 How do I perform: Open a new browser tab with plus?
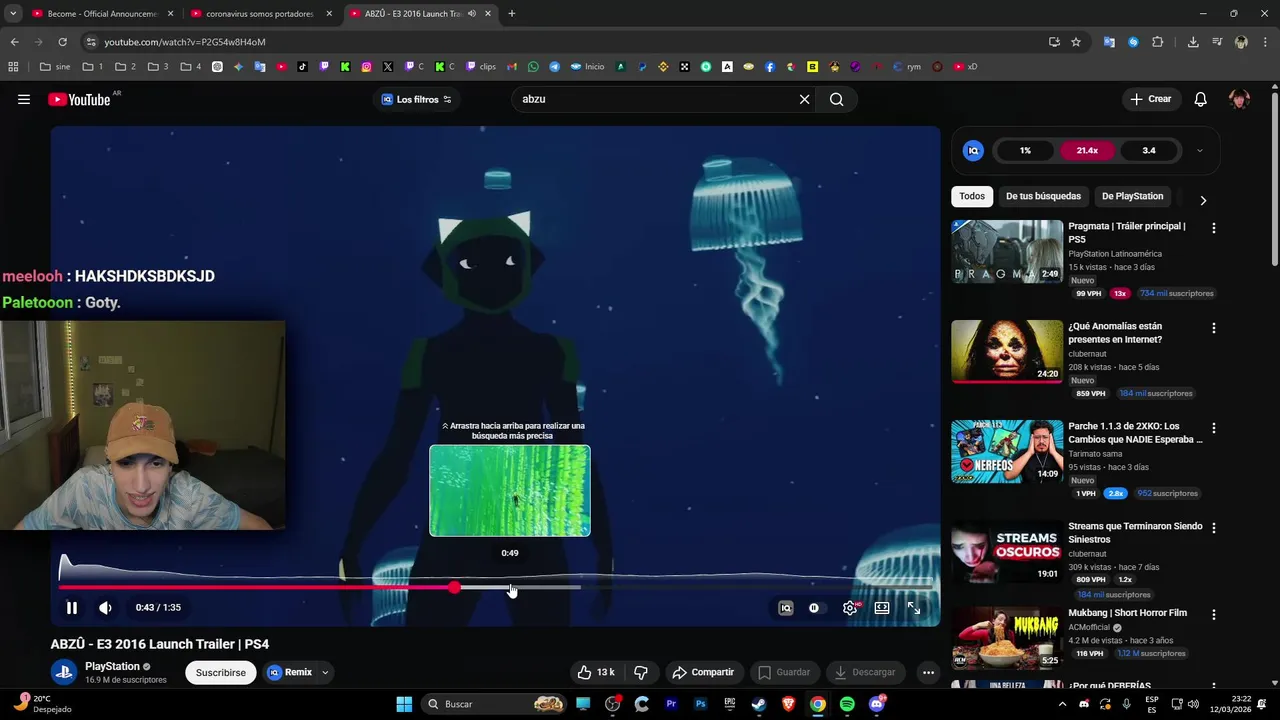[512, 14]
